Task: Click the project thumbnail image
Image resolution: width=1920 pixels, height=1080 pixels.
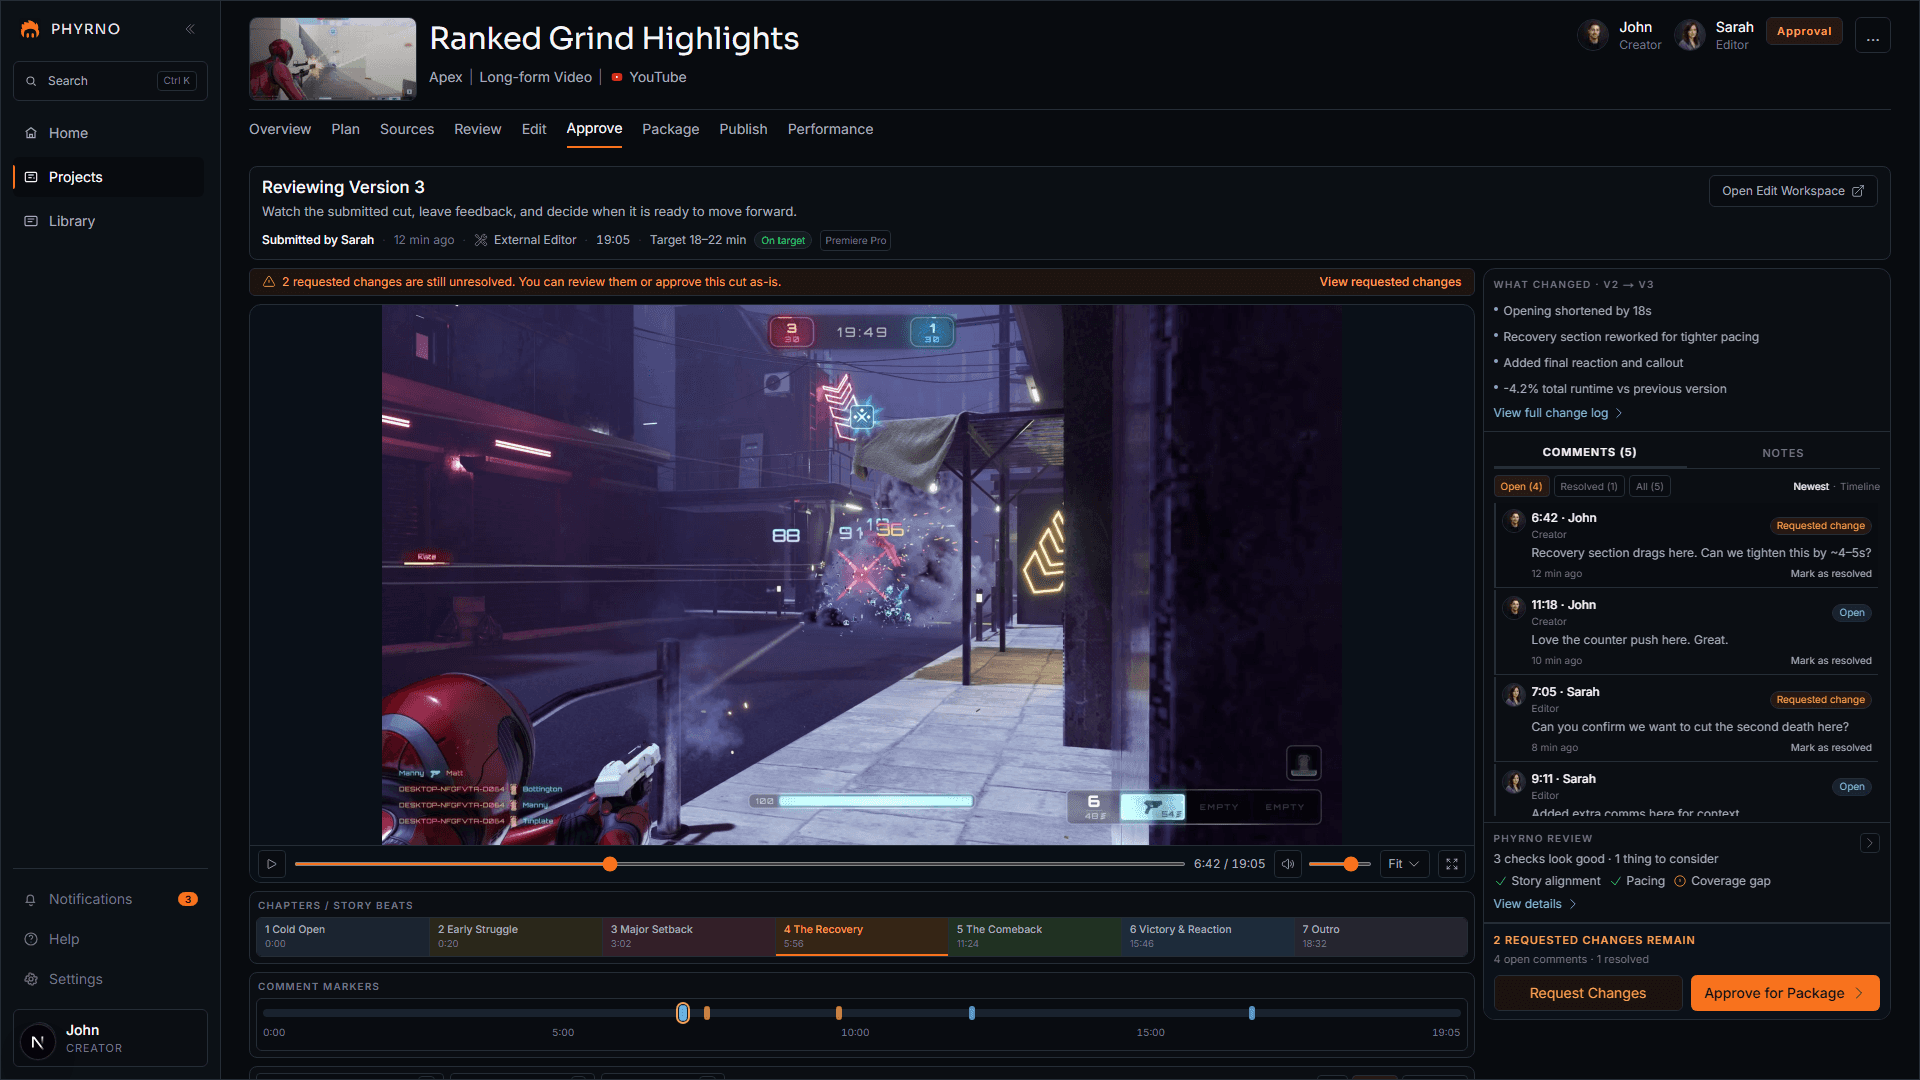Action: point(333,59)
